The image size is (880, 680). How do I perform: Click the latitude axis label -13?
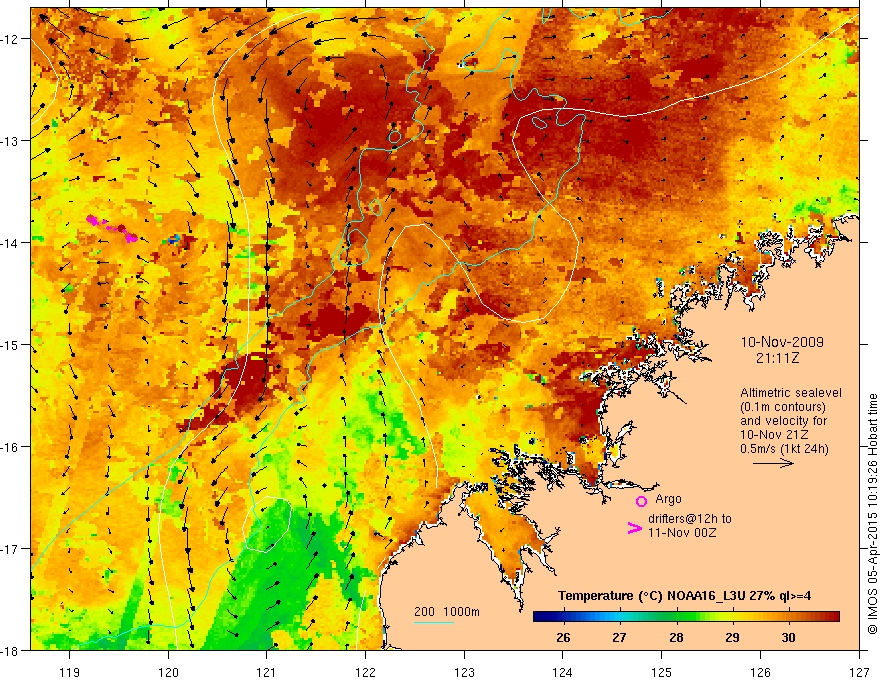pyautogui.click(x=10, y=141)
